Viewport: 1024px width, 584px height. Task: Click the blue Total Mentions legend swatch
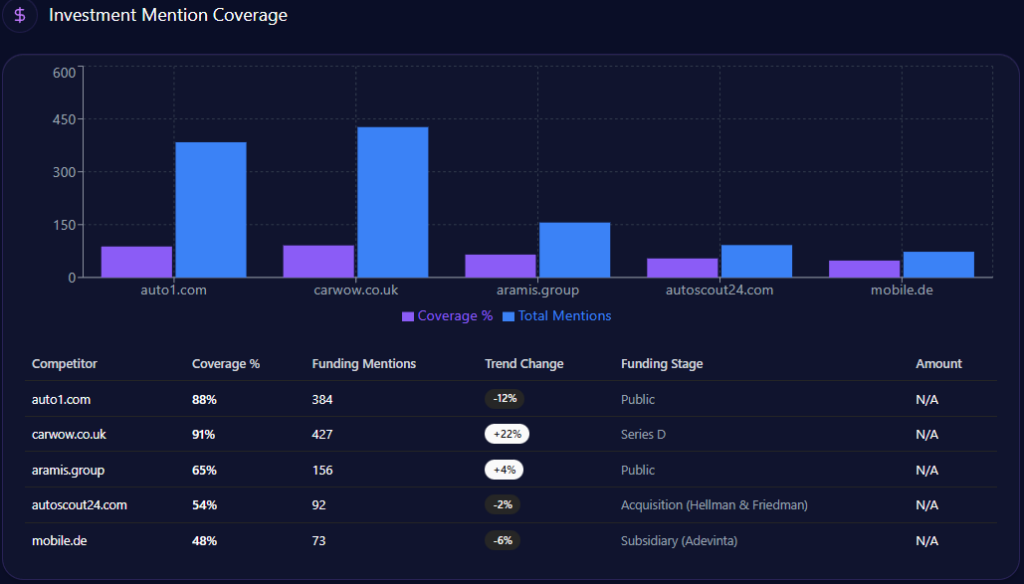(508, 316)
